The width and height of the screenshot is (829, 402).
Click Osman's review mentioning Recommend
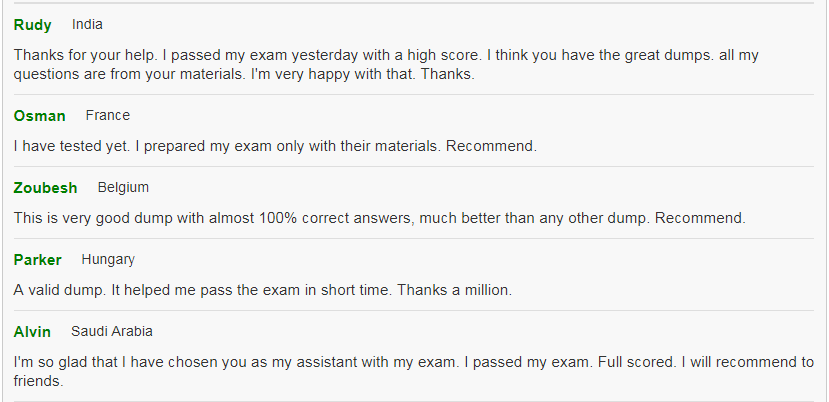(x=275, y=146)
